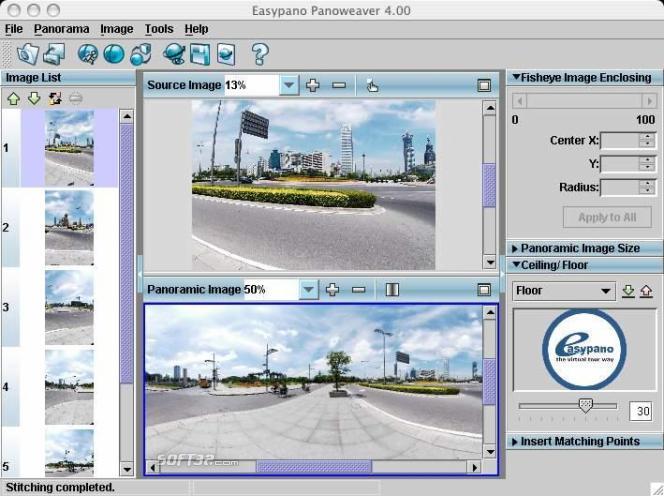The height and width of the screenshot is (496, 664).
Task: Click Image List scrollbar down arrow
Action: pyautogui.click(x=127, y=469)
